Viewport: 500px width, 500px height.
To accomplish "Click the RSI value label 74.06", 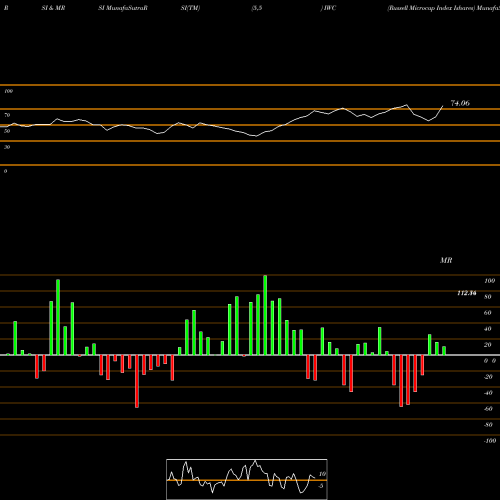I will [x=460, y=103].
